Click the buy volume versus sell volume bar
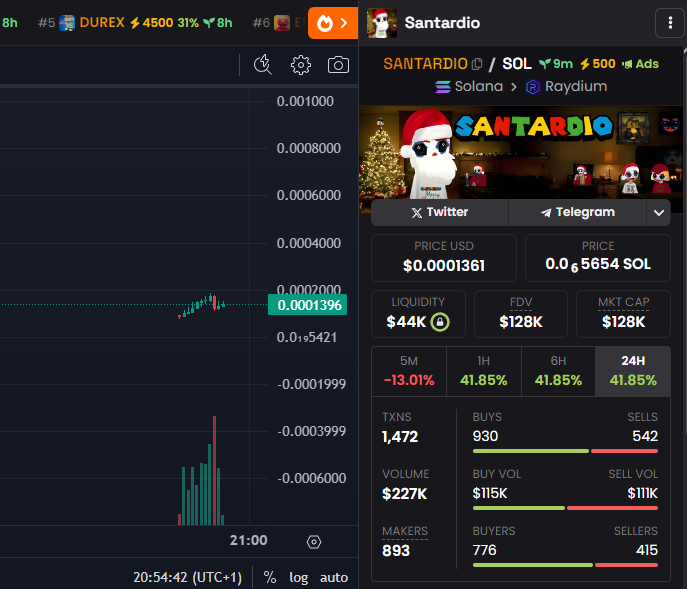The width and height of the screenshot is (687, 589). (x=565, y=508)
